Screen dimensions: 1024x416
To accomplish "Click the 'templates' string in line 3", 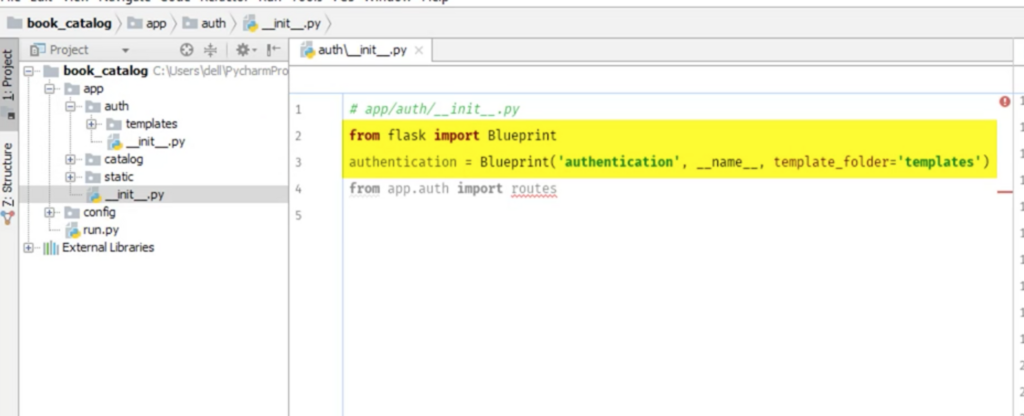I will 940,162.
